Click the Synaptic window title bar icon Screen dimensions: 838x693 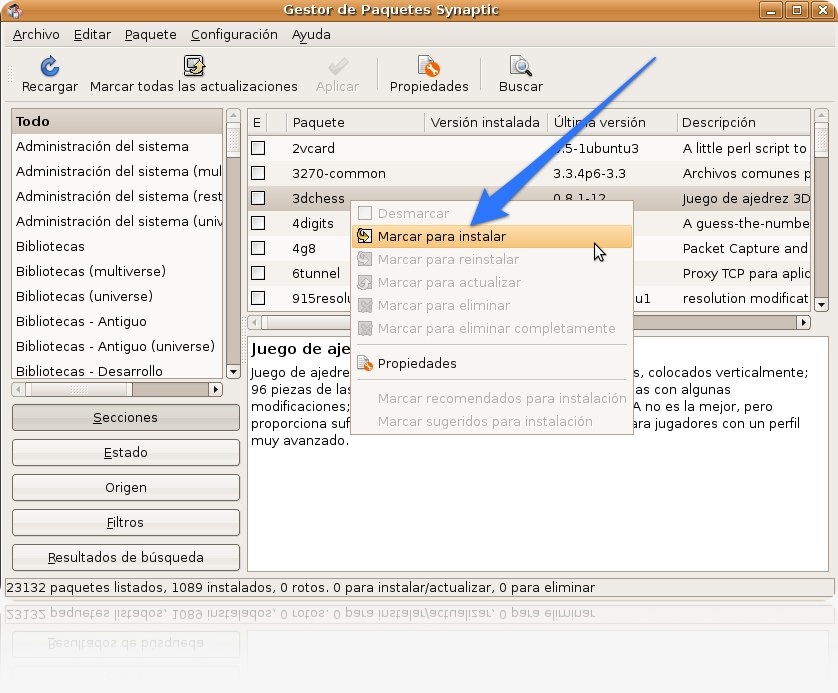[x=14, y=10]
